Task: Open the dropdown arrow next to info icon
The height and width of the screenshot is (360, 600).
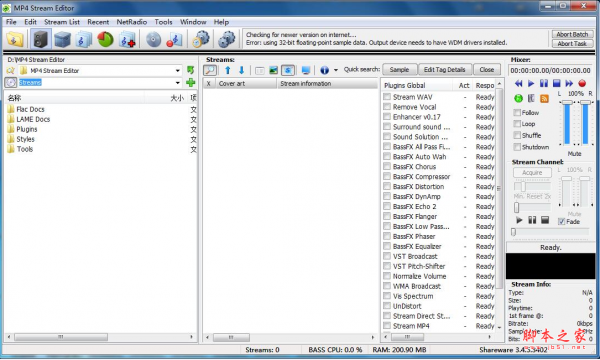Action: (x=336, y=70)
